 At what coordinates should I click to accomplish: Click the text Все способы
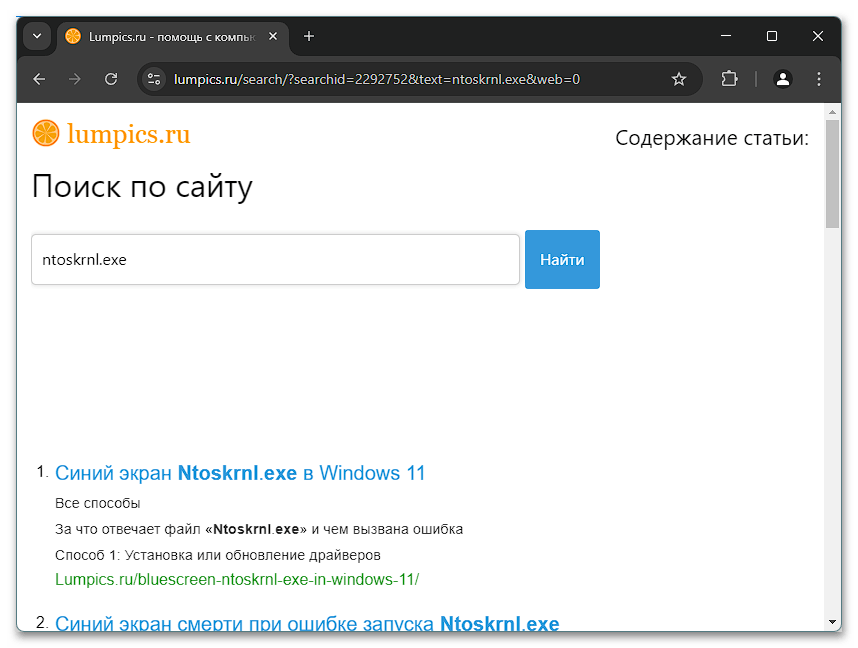97,503
